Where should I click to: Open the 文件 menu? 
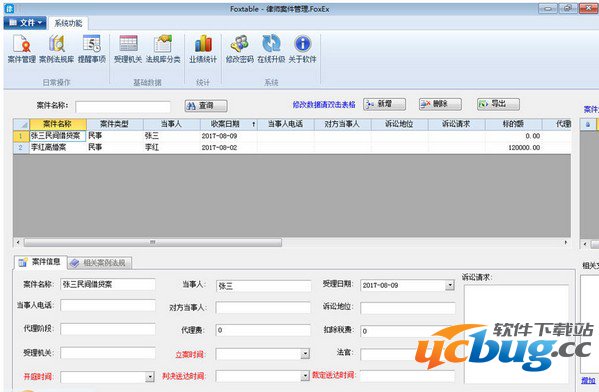pos(25,23)
